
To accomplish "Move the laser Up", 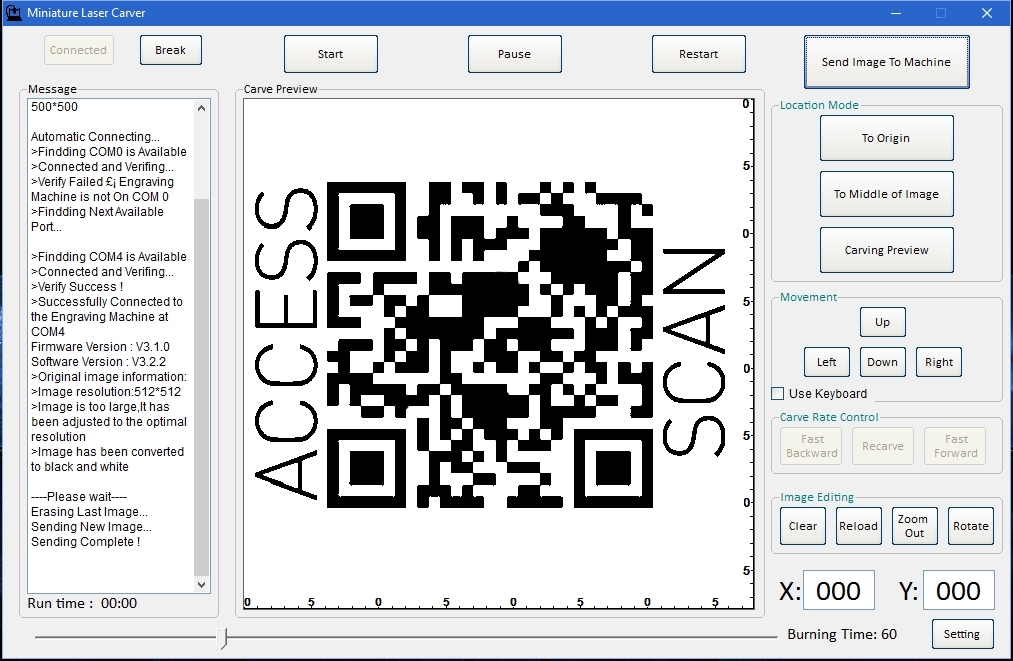I will [882, 322].
